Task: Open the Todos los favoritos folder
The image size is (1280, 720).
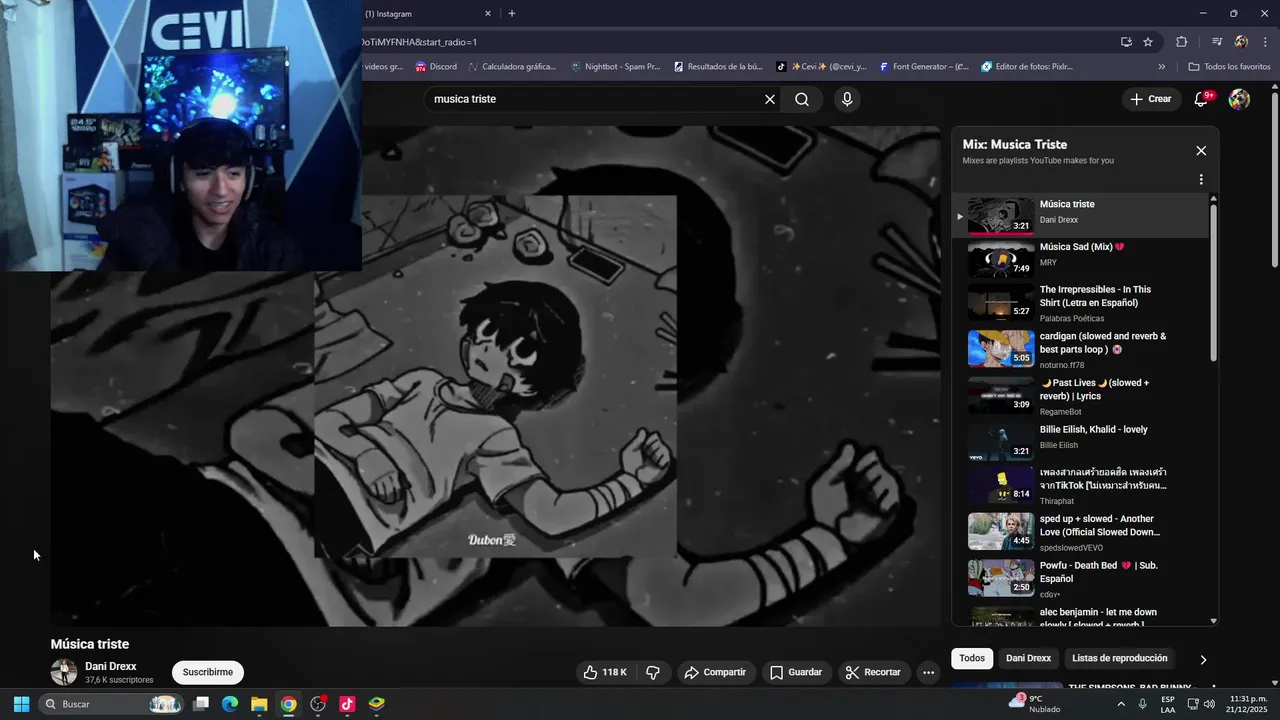Action: (x=1229, y=67)
